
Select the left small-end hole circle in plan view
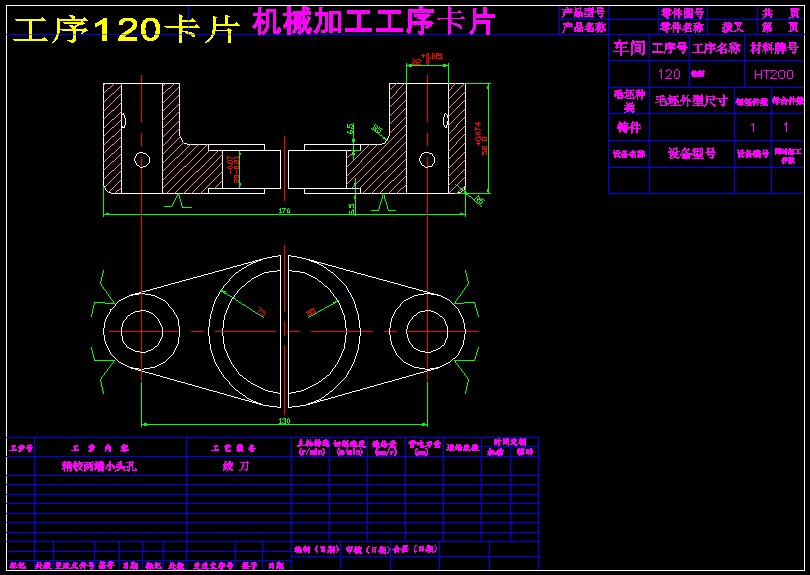(142, 331)
